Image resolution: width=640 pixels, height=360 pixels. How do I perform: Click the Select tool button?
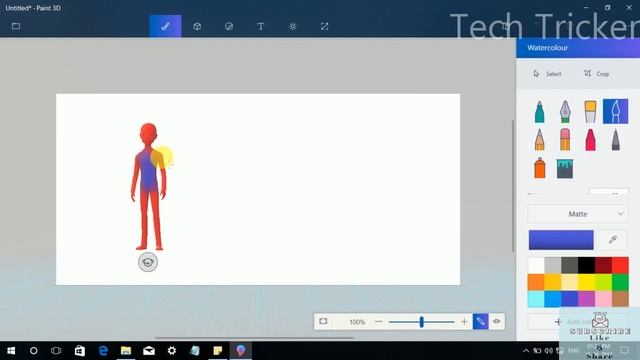coord(547,73)
